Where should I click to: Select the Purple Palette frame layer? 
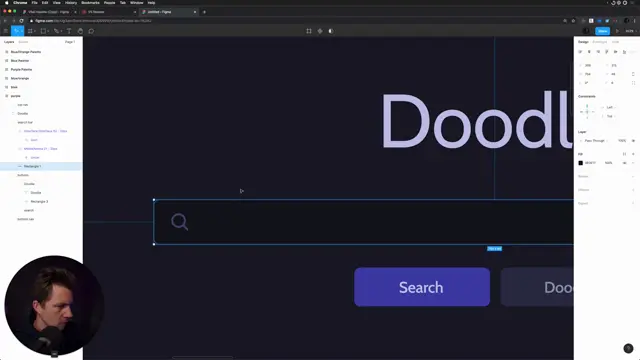click(x=21, y=70)
